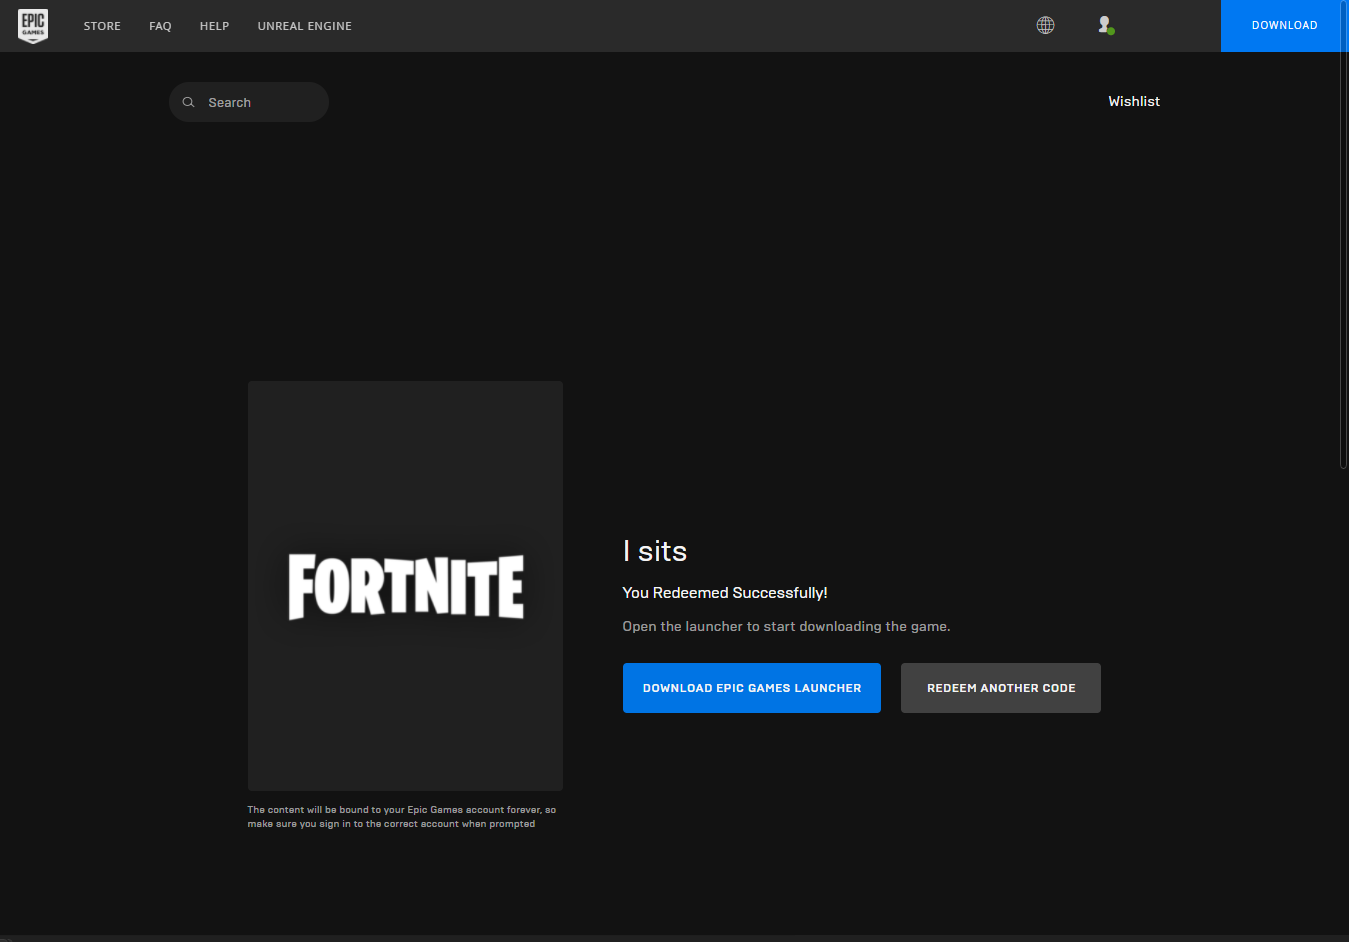Open the Wishlist link
The image size is (1349, 942).
tap(1134, 101)
